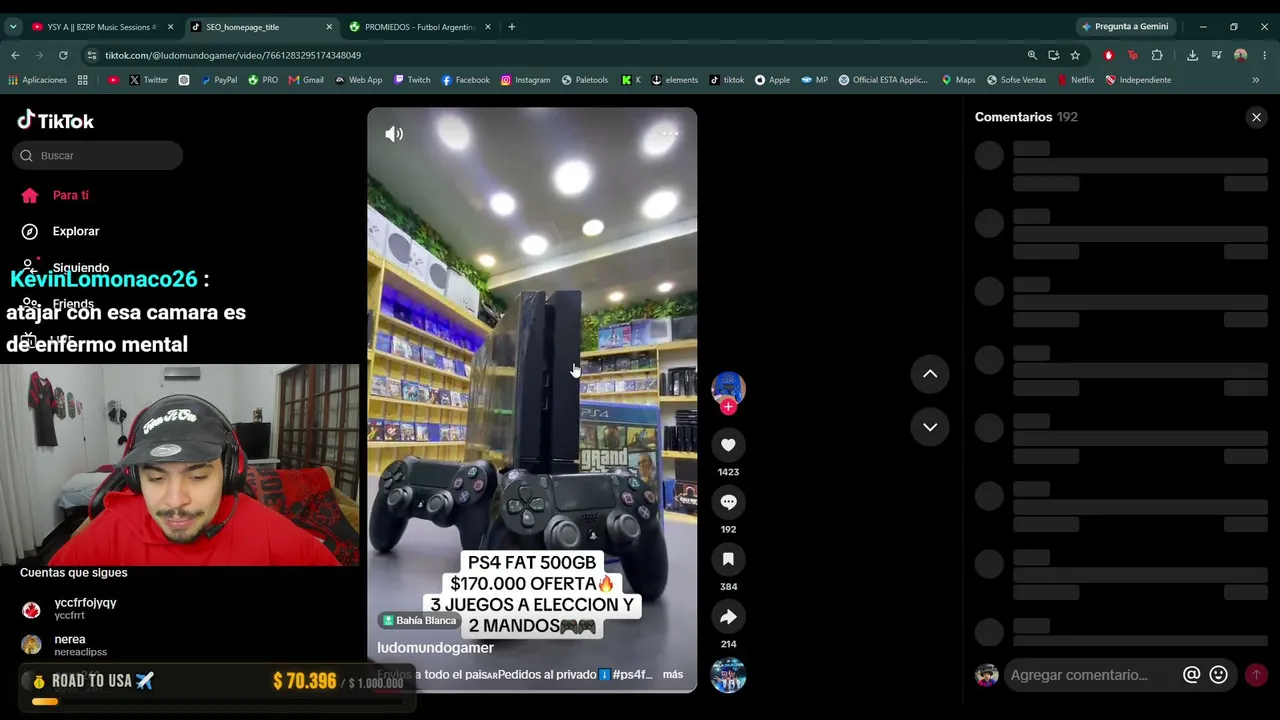The width and height of the screenshot is (1280, 720).
Task: Open the Maps bookmark
Action: [958, 80]
